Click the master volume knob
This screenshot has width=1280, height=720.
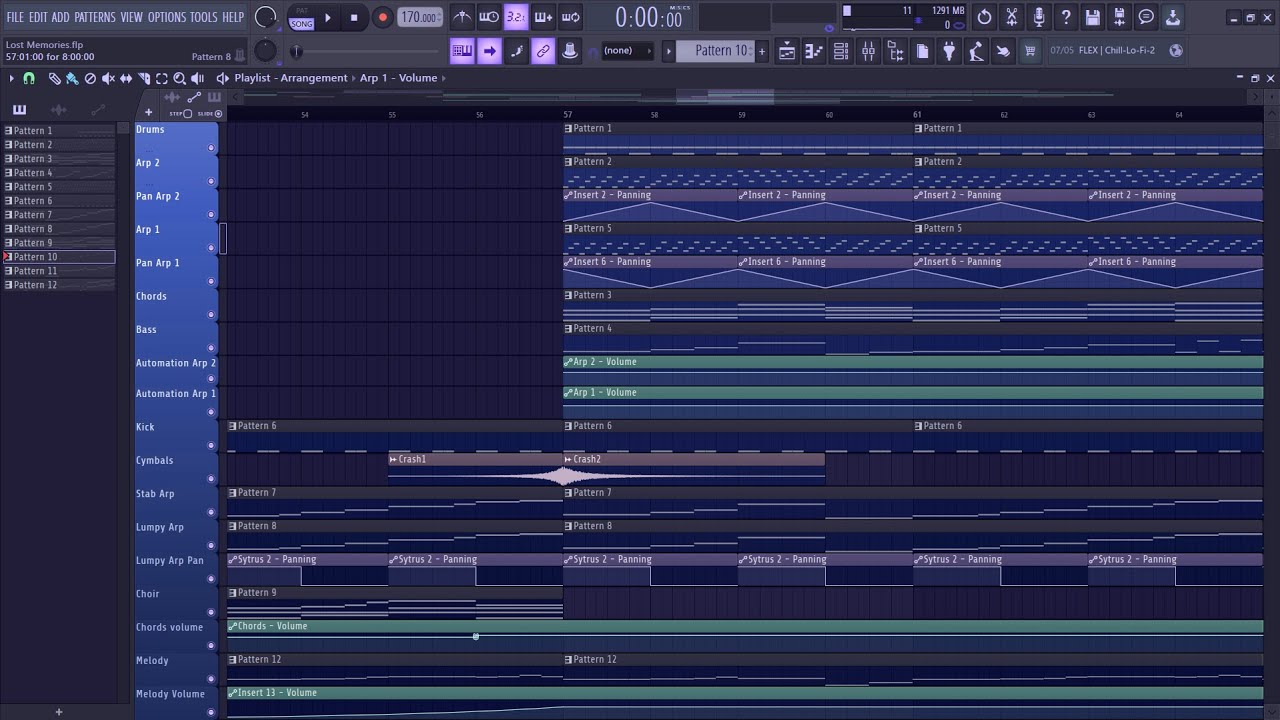265,17
